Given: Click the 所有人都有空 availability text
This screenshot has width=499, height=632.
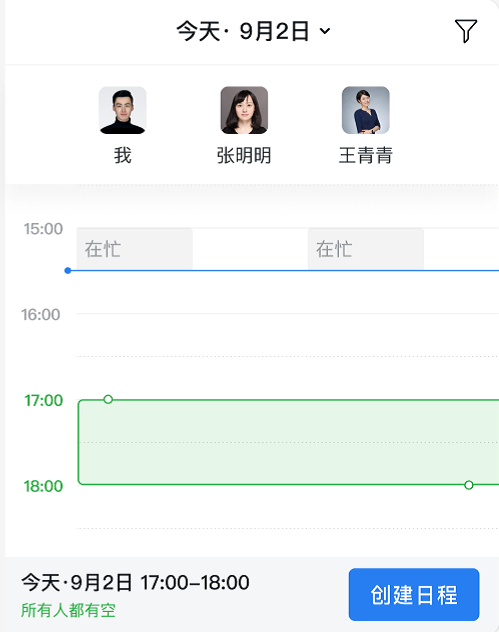Looking at the screenshot, I should click(69, 610).
